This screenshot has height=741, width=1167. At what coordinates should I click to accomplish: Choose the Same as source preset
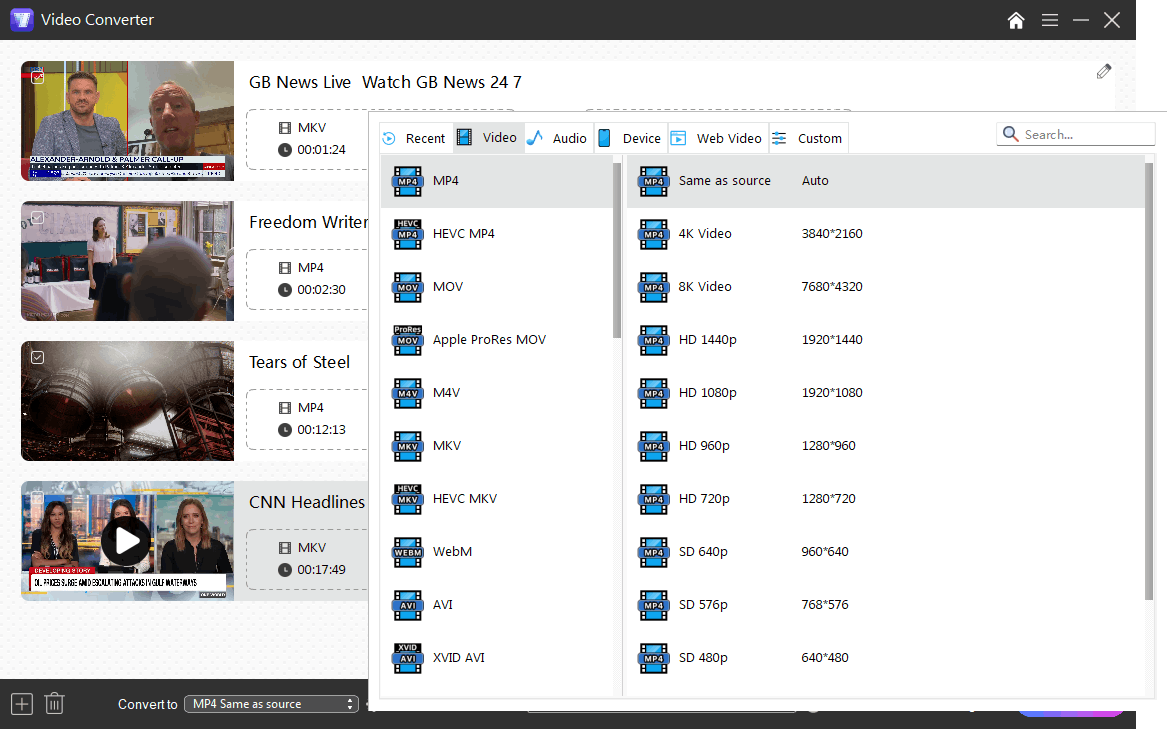886,181
